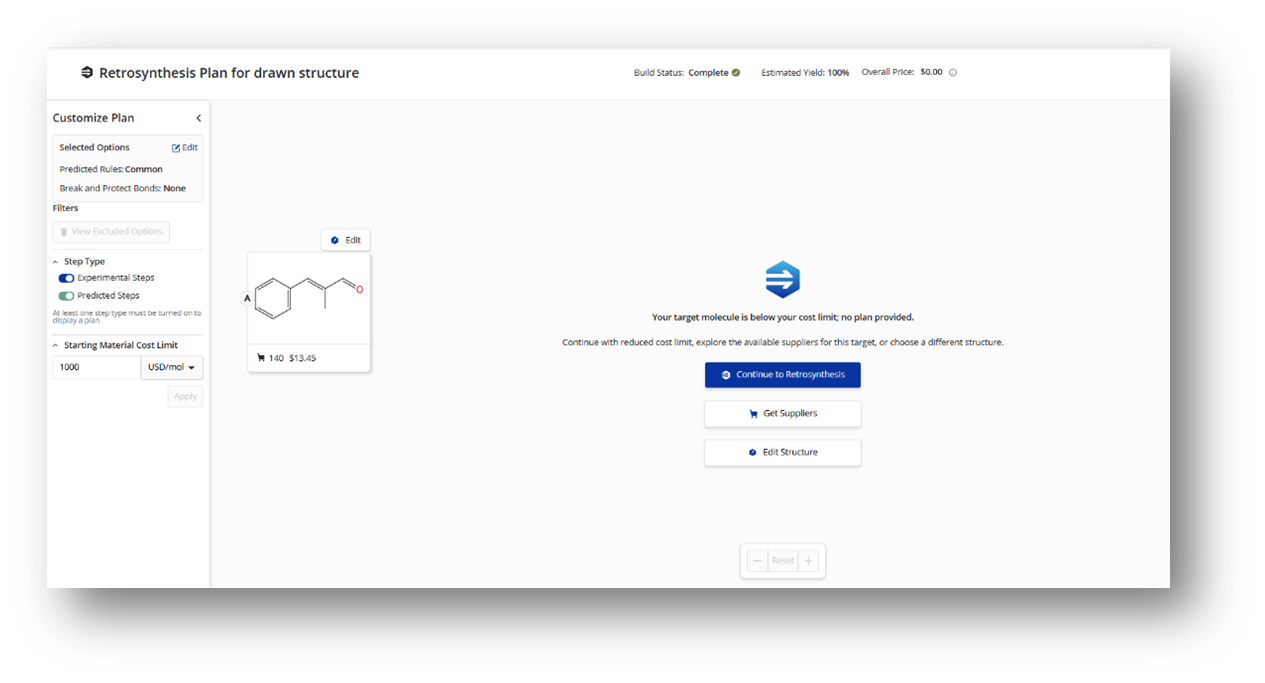Click the green Build Status complete check icon
The height and width of the screenshot is (683, 1265).
tap(736, 73)
